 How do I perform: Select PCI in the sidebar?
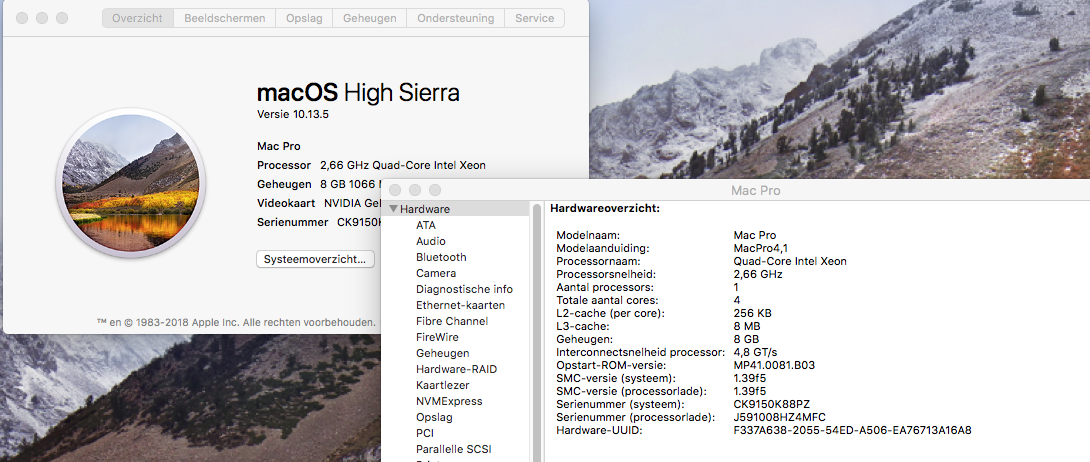[x=425, y=433]
